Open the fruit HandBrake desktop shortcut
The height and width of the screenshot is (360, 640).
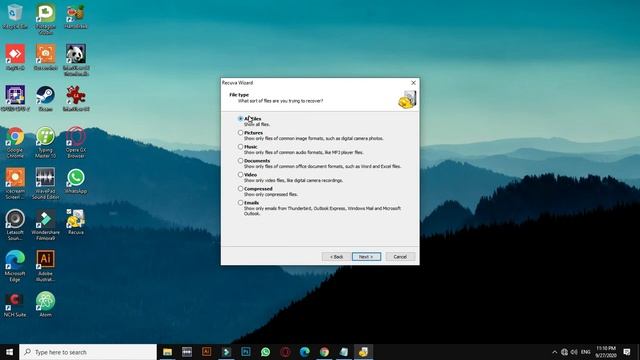tap(76, 16)
